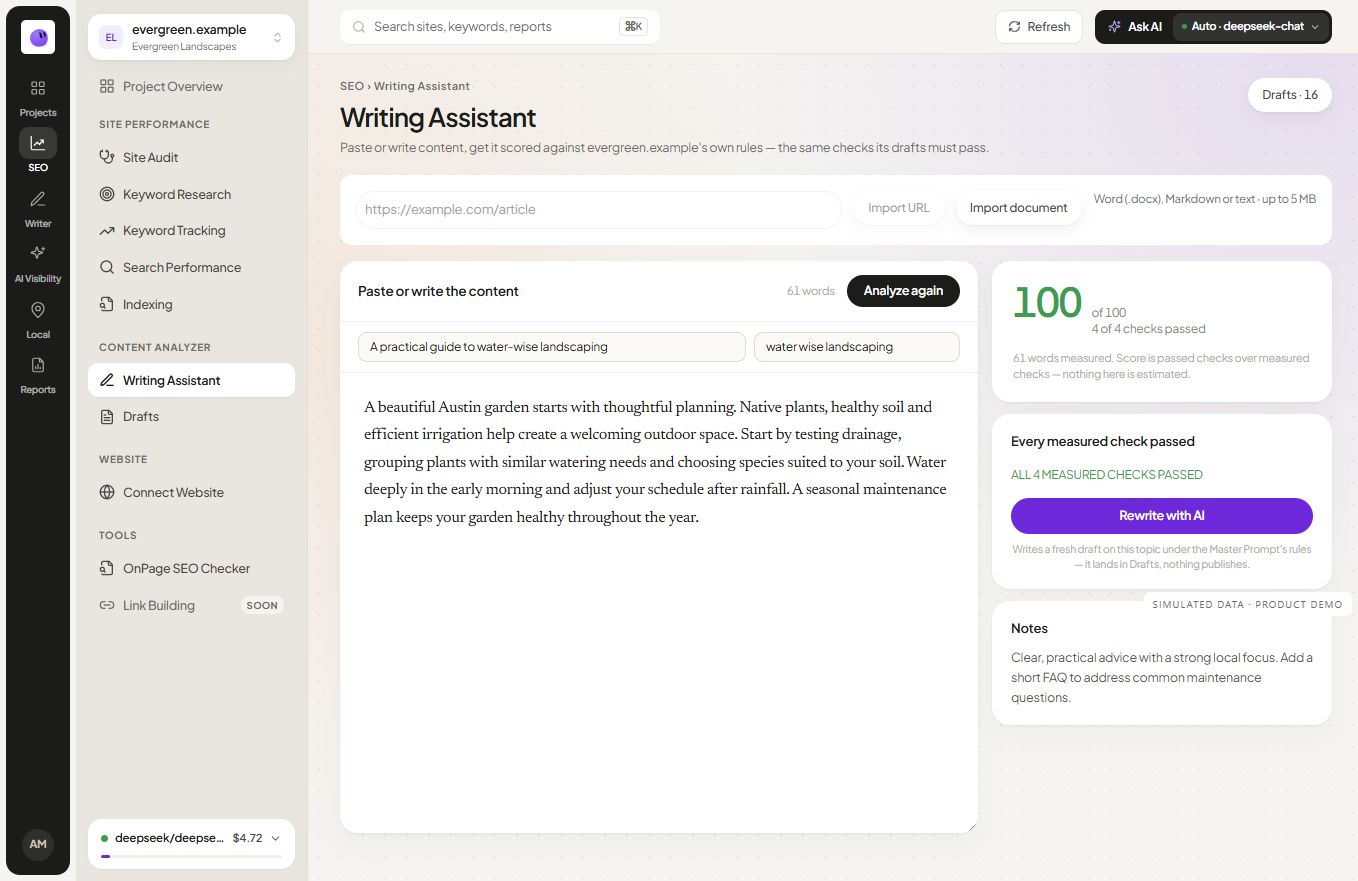Open Site Audit page
1358x881 pixels.
tap(191, 158)
